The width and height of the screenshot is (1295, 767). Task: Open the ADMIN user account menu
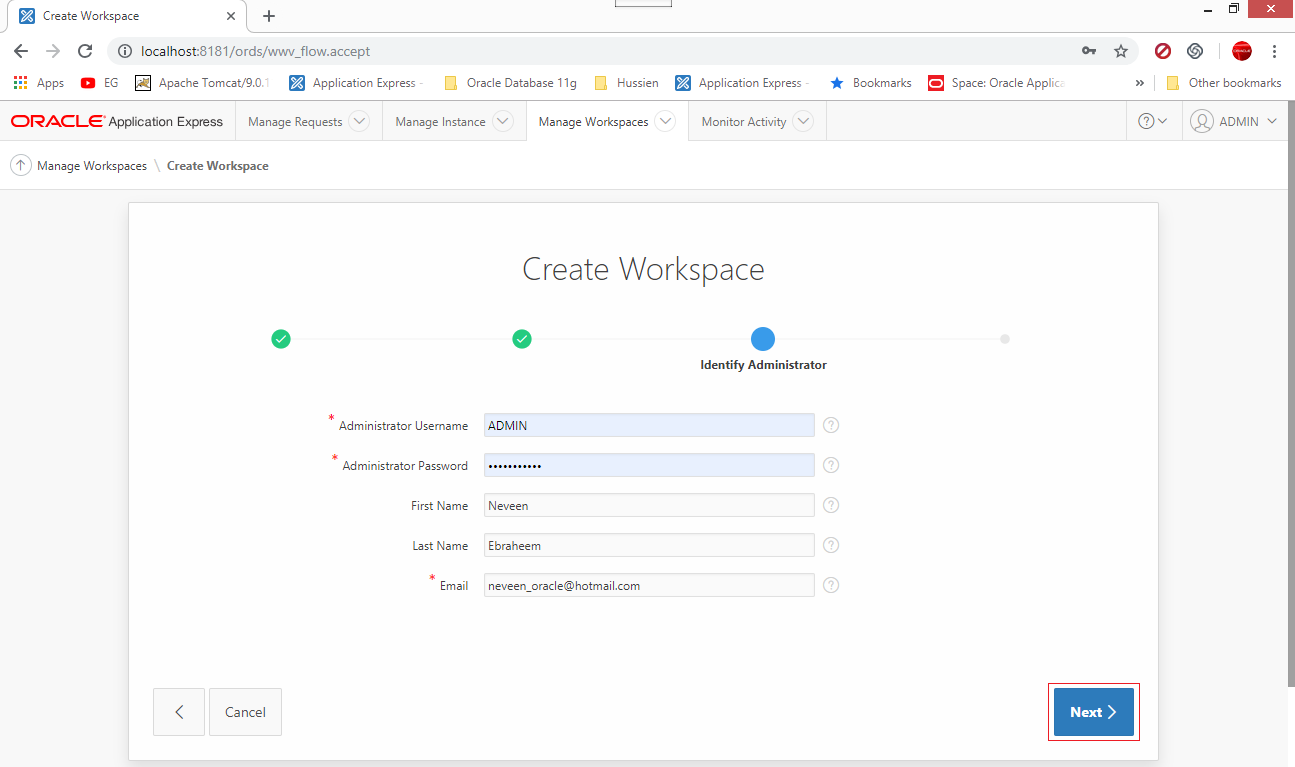(1234, 120)
